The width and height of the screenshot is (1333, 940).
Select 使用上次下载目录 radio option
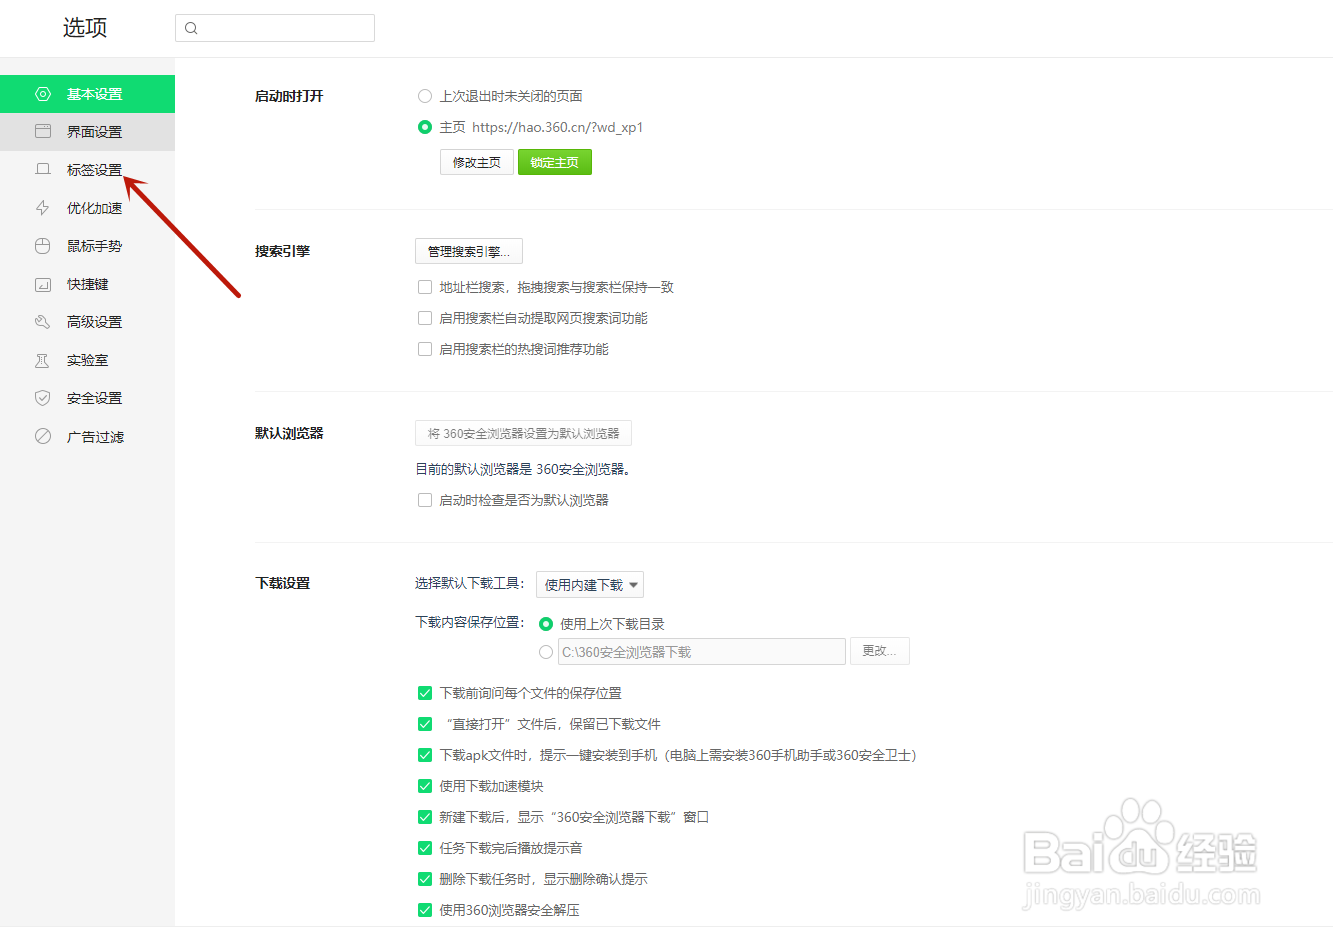546,624
